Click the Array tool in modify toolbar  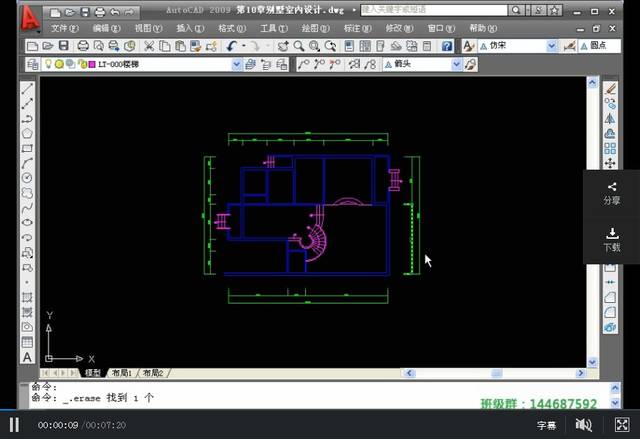610,148
